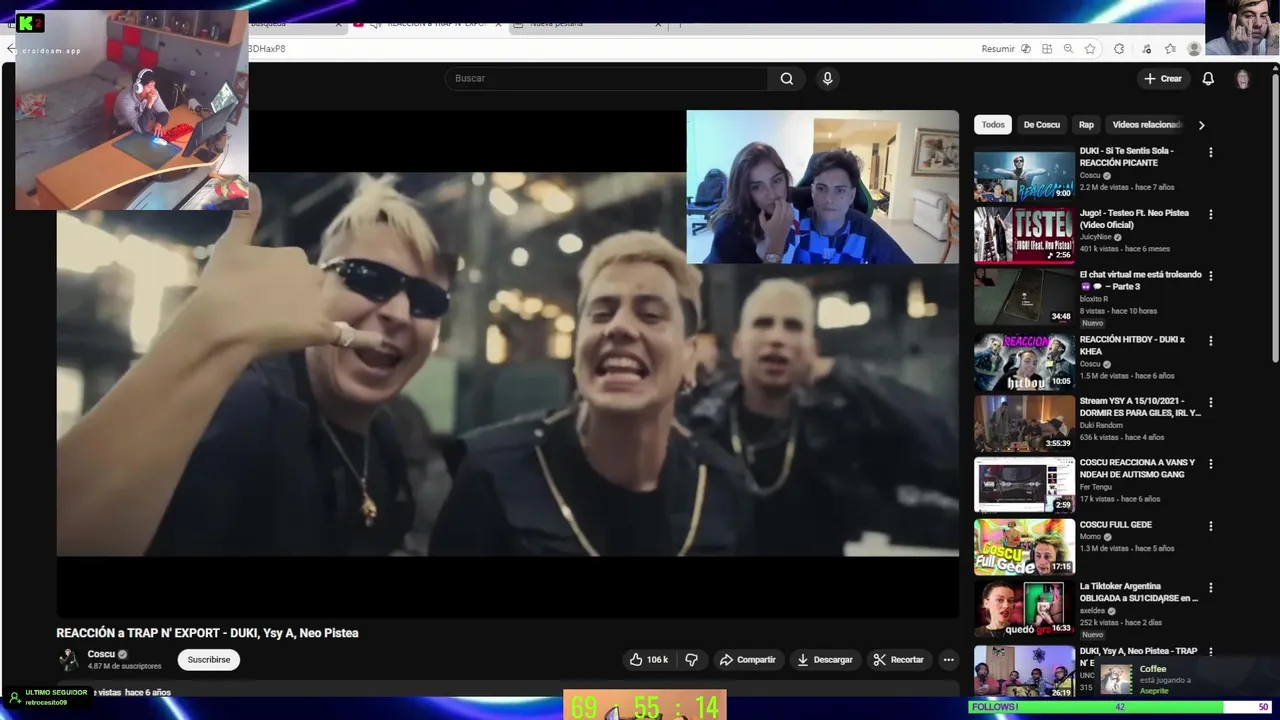Open the browser extensions puzzle icon
The height and width of the screenshot is (720, 1280).
point(1119,49)
